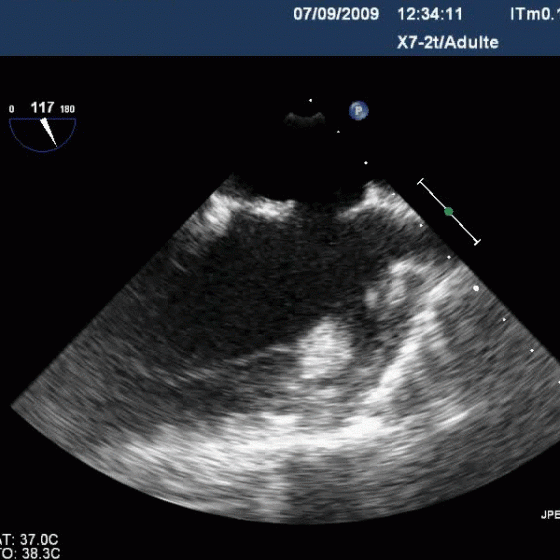Screen dimensions: 560x560
Task: Click the JPEG compression label
Action: point(550,515)
